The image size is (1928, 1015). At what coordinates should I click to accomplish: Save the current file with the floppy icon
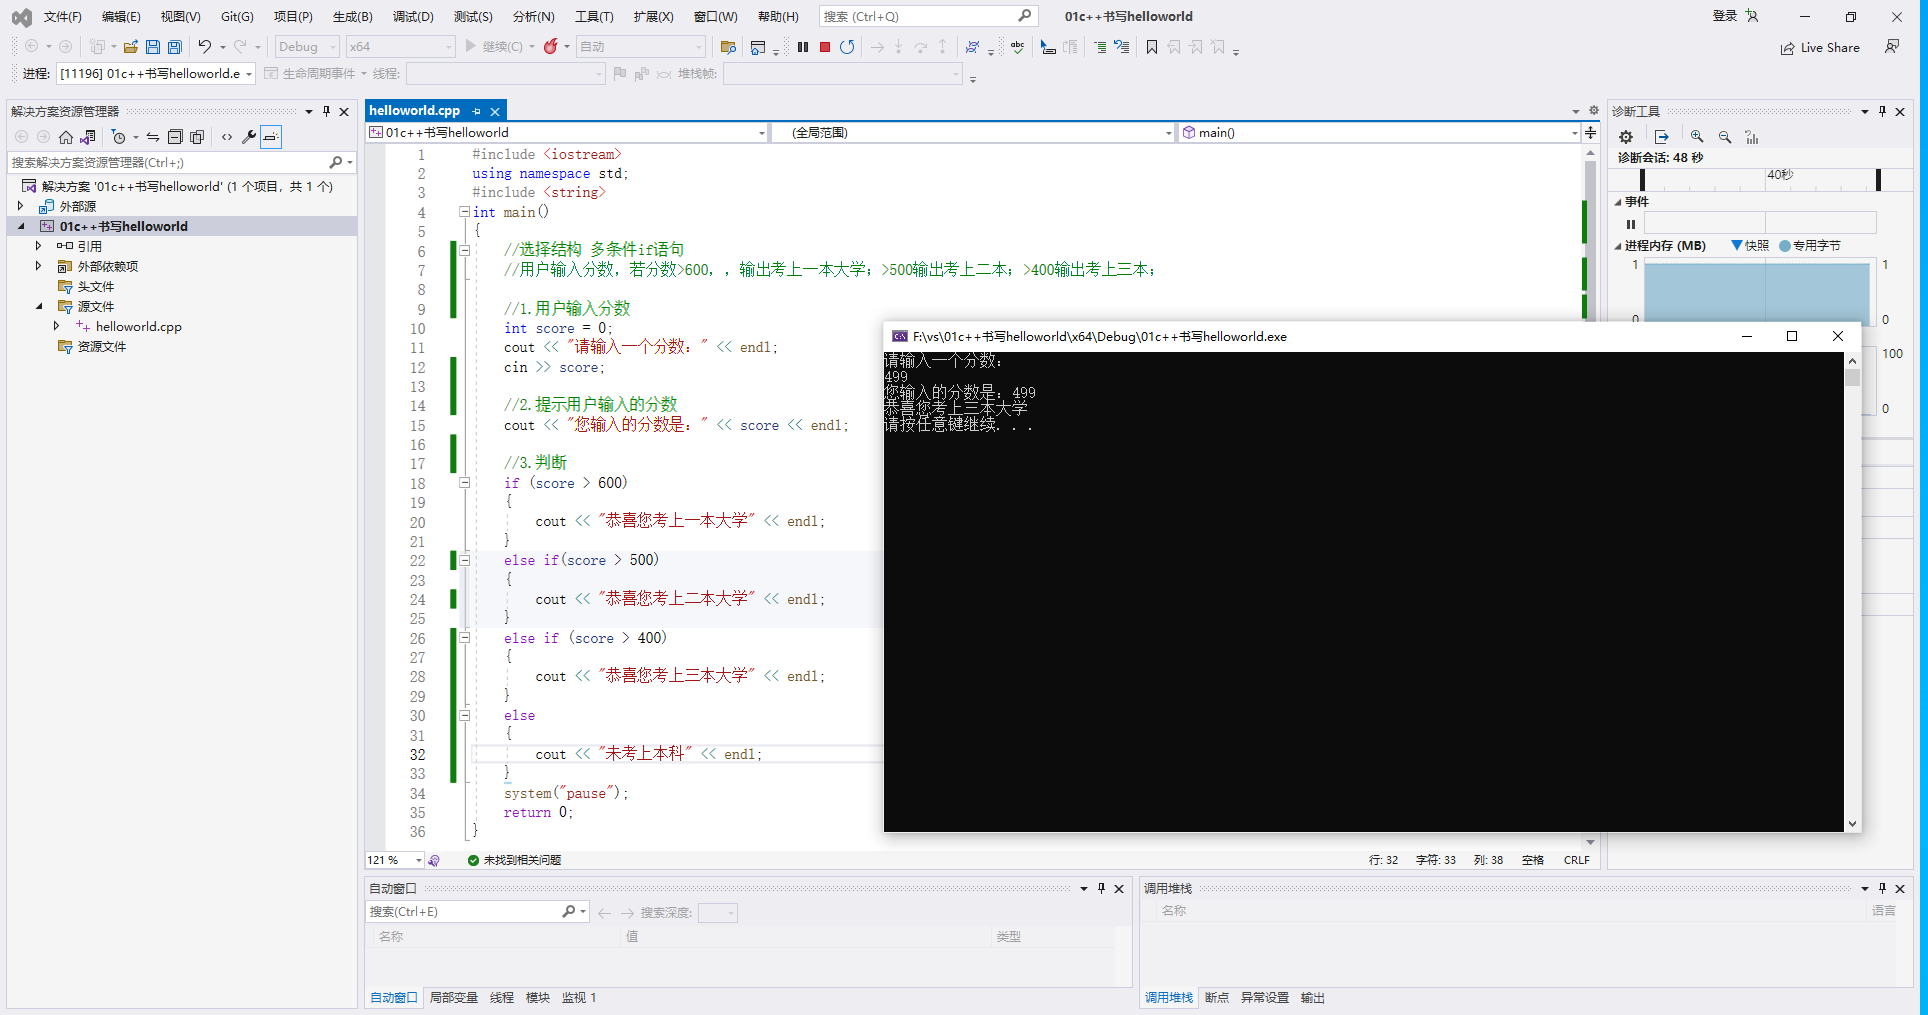pyautogui.click(x=152, y=47)
